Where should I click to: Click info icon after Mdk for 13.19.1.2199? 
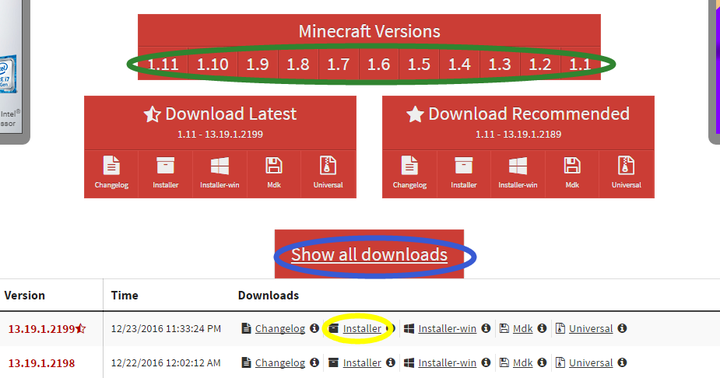pos(542,328)
